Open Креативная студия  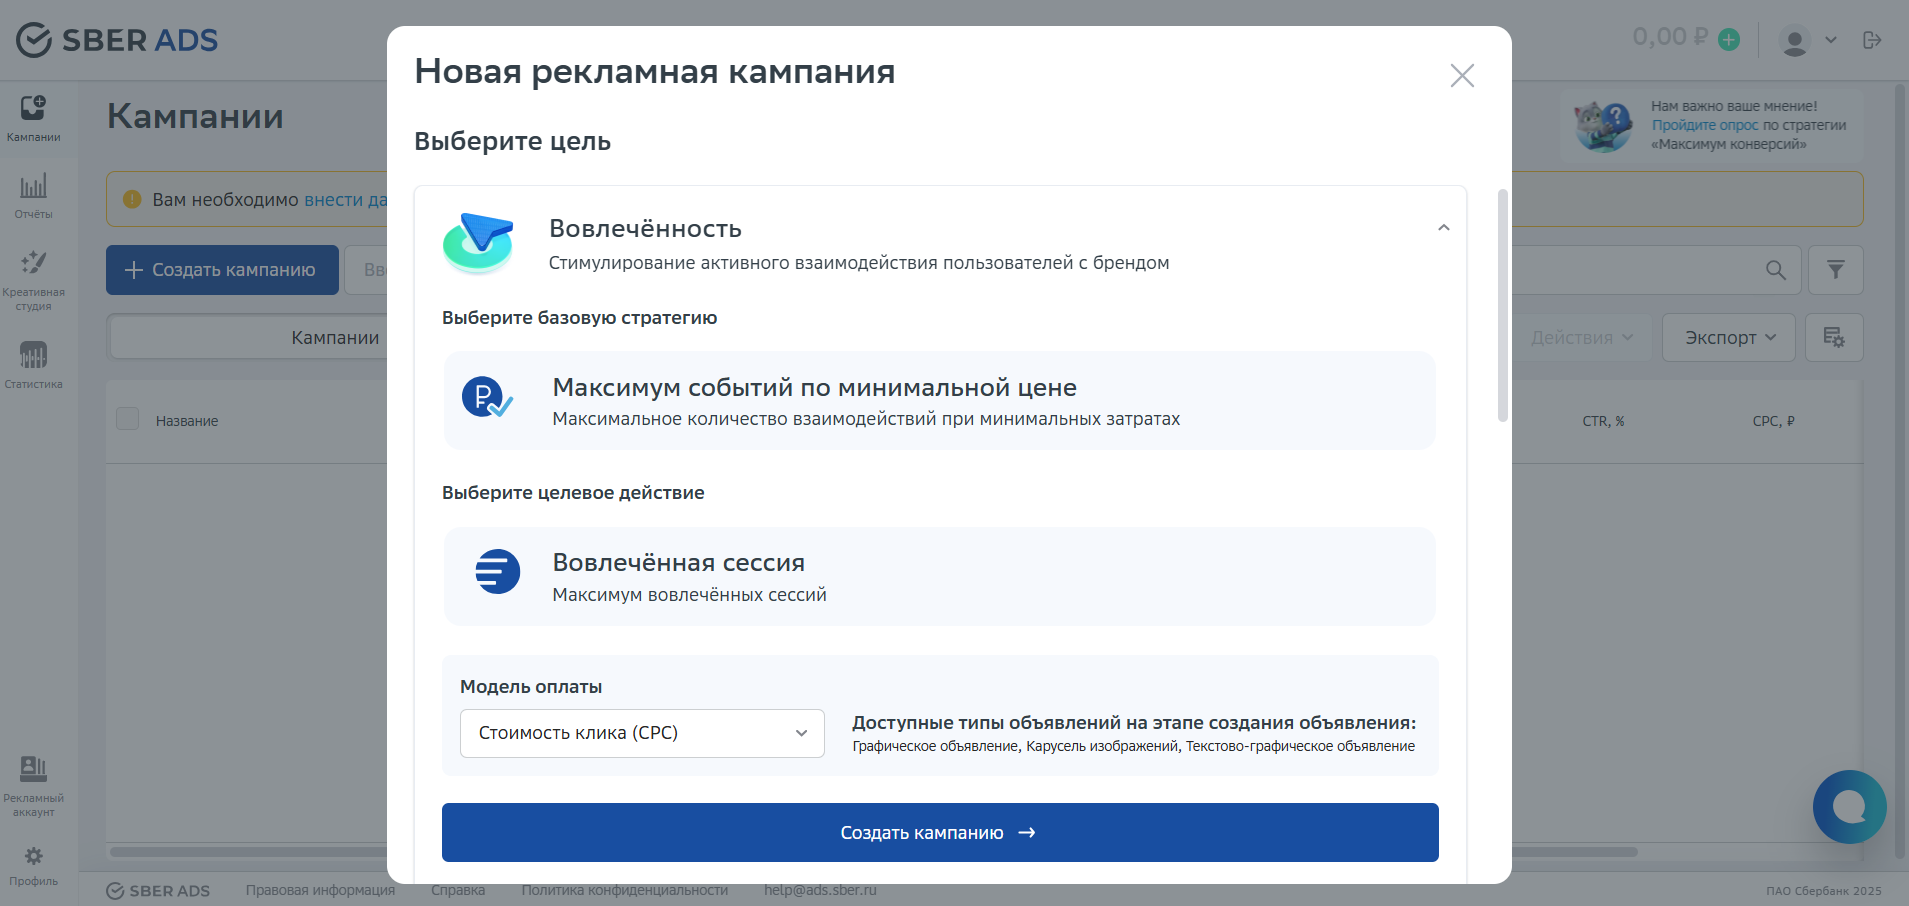[x=35, y=275]
